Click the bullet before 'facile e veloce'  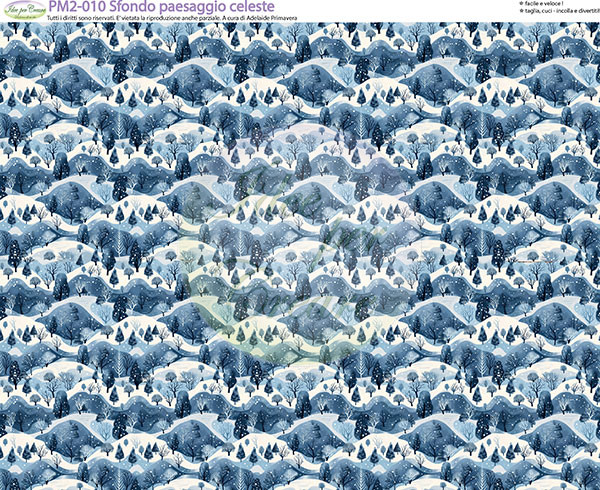tap(521, 4)
